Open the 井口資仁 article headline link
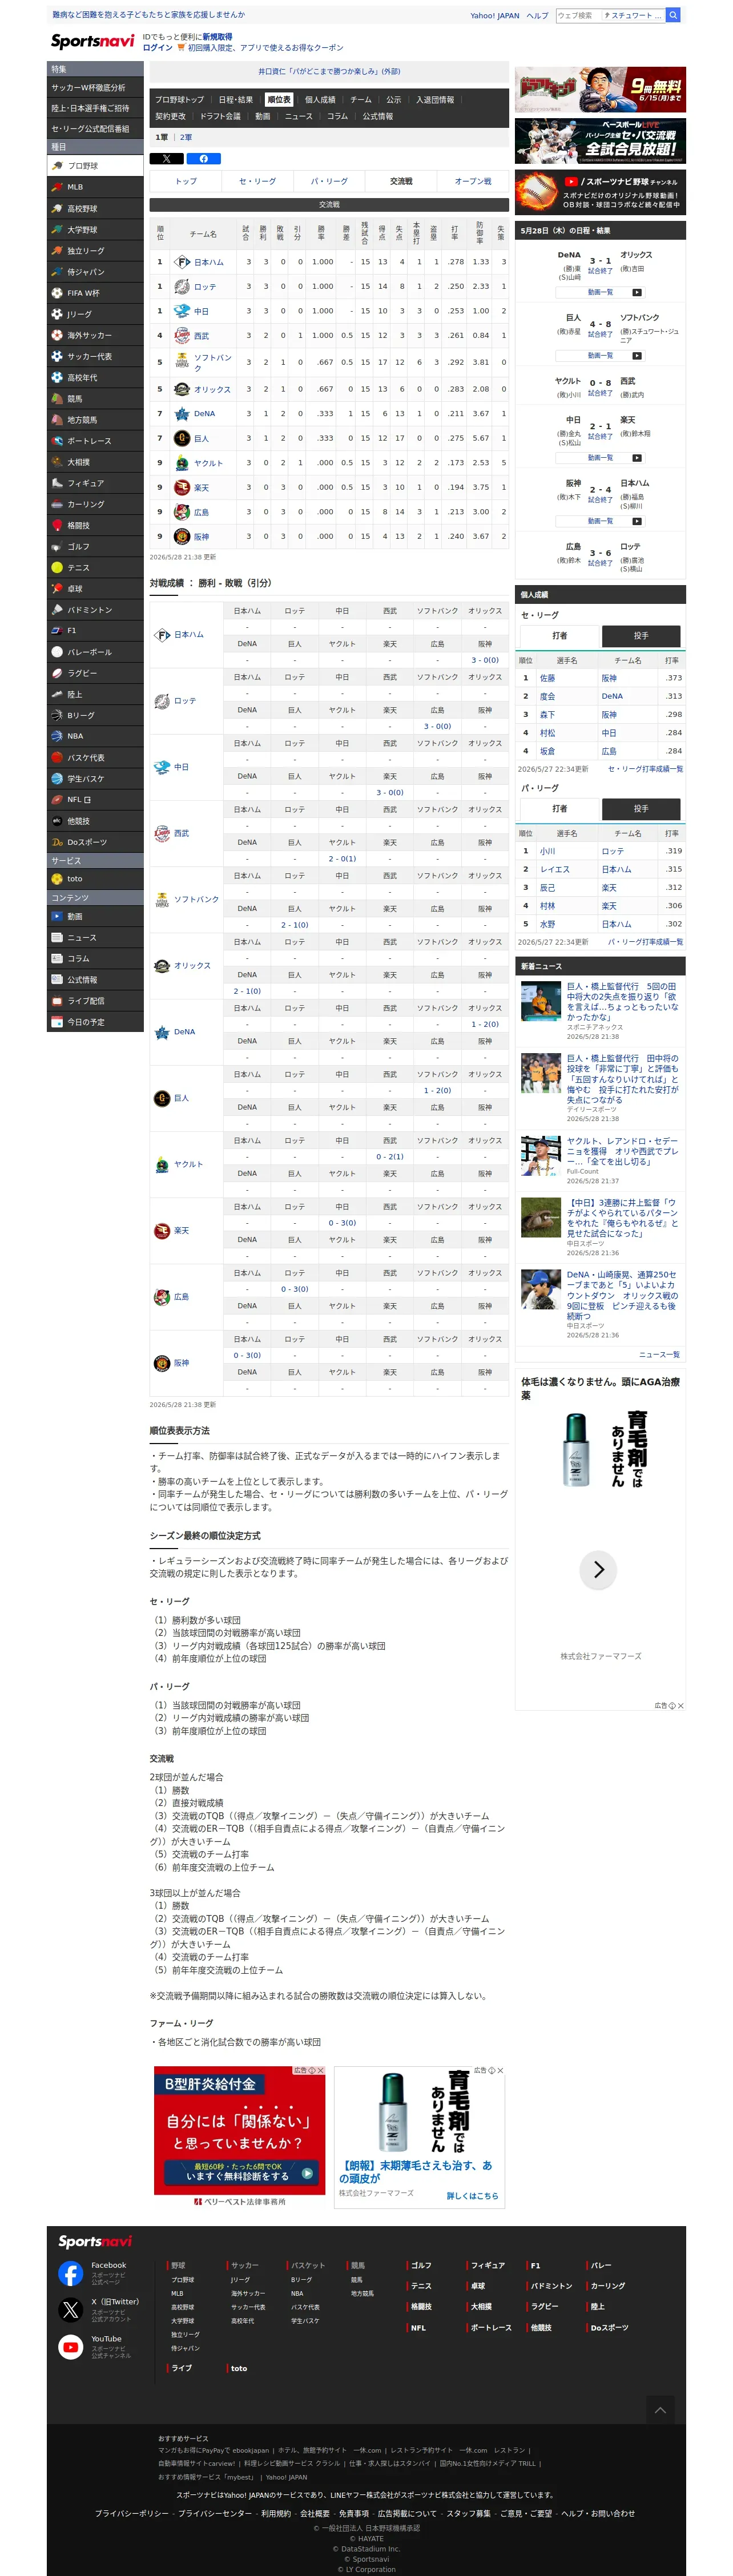Screen dimensions: 733x2576 tap(329, 72)
